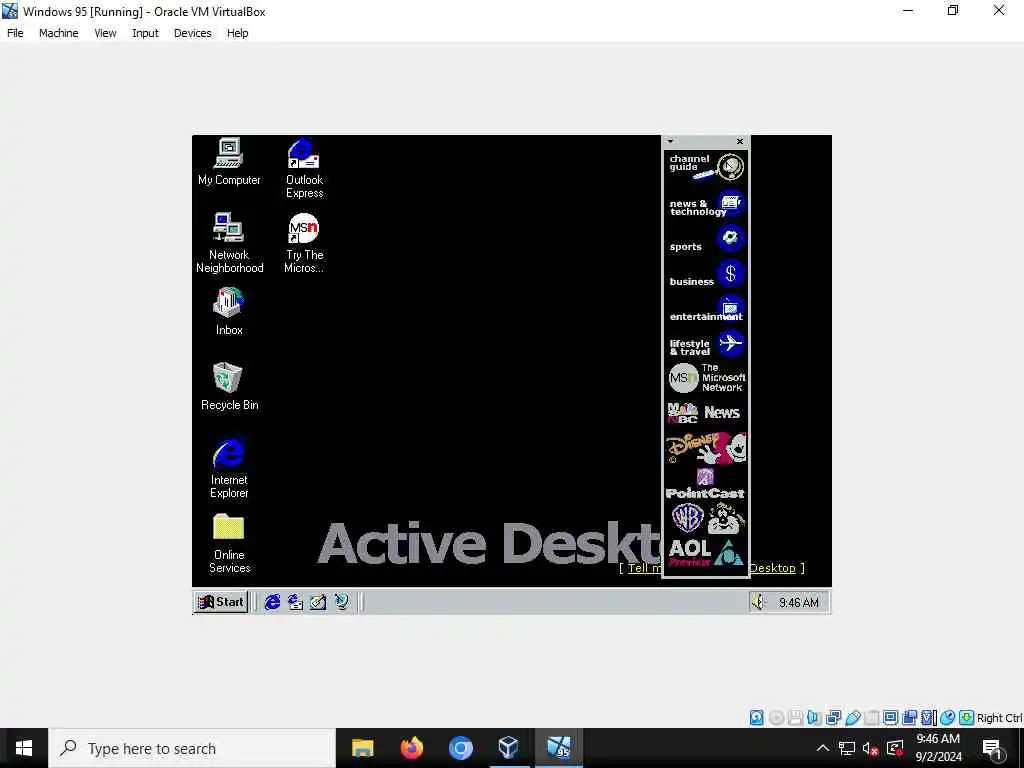
Task: Click VirtualBox audio status icon
Action: [814, 718]
